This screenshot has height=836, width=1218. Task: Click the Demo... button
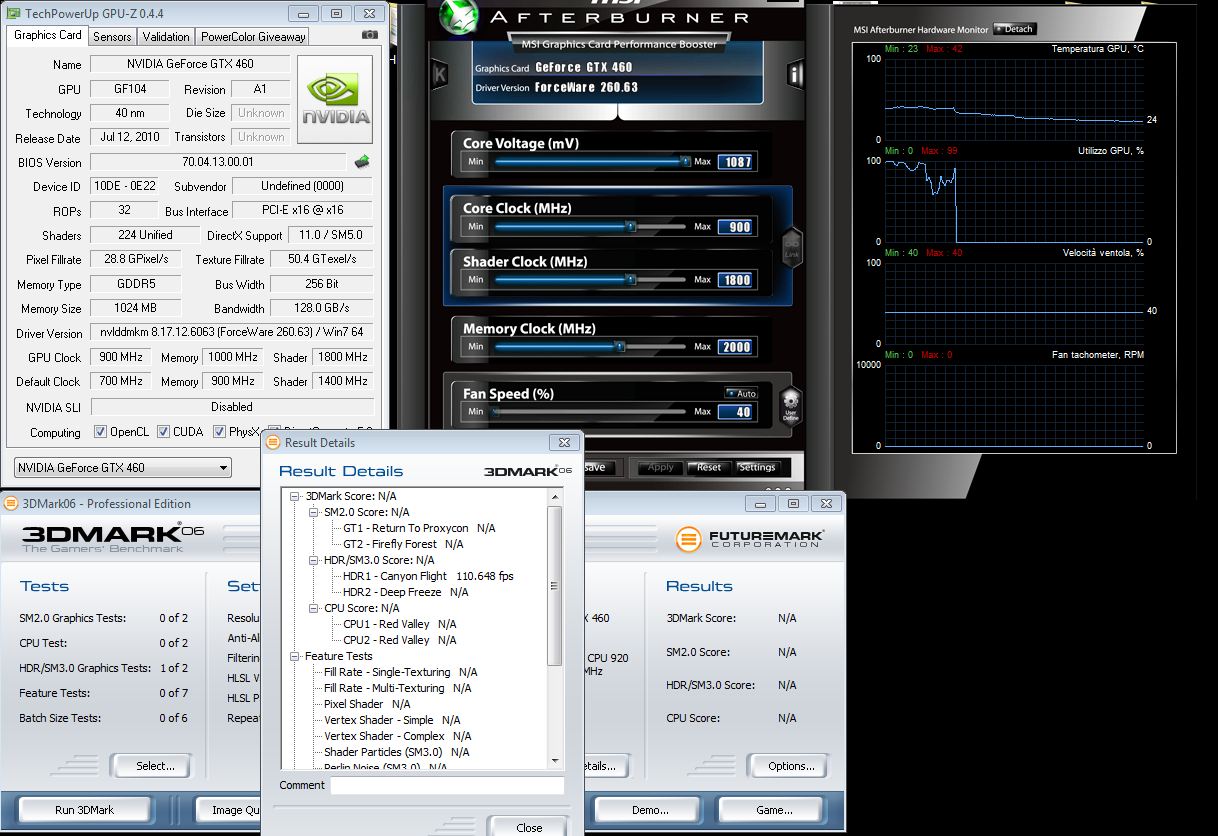[x=646, y=809]
